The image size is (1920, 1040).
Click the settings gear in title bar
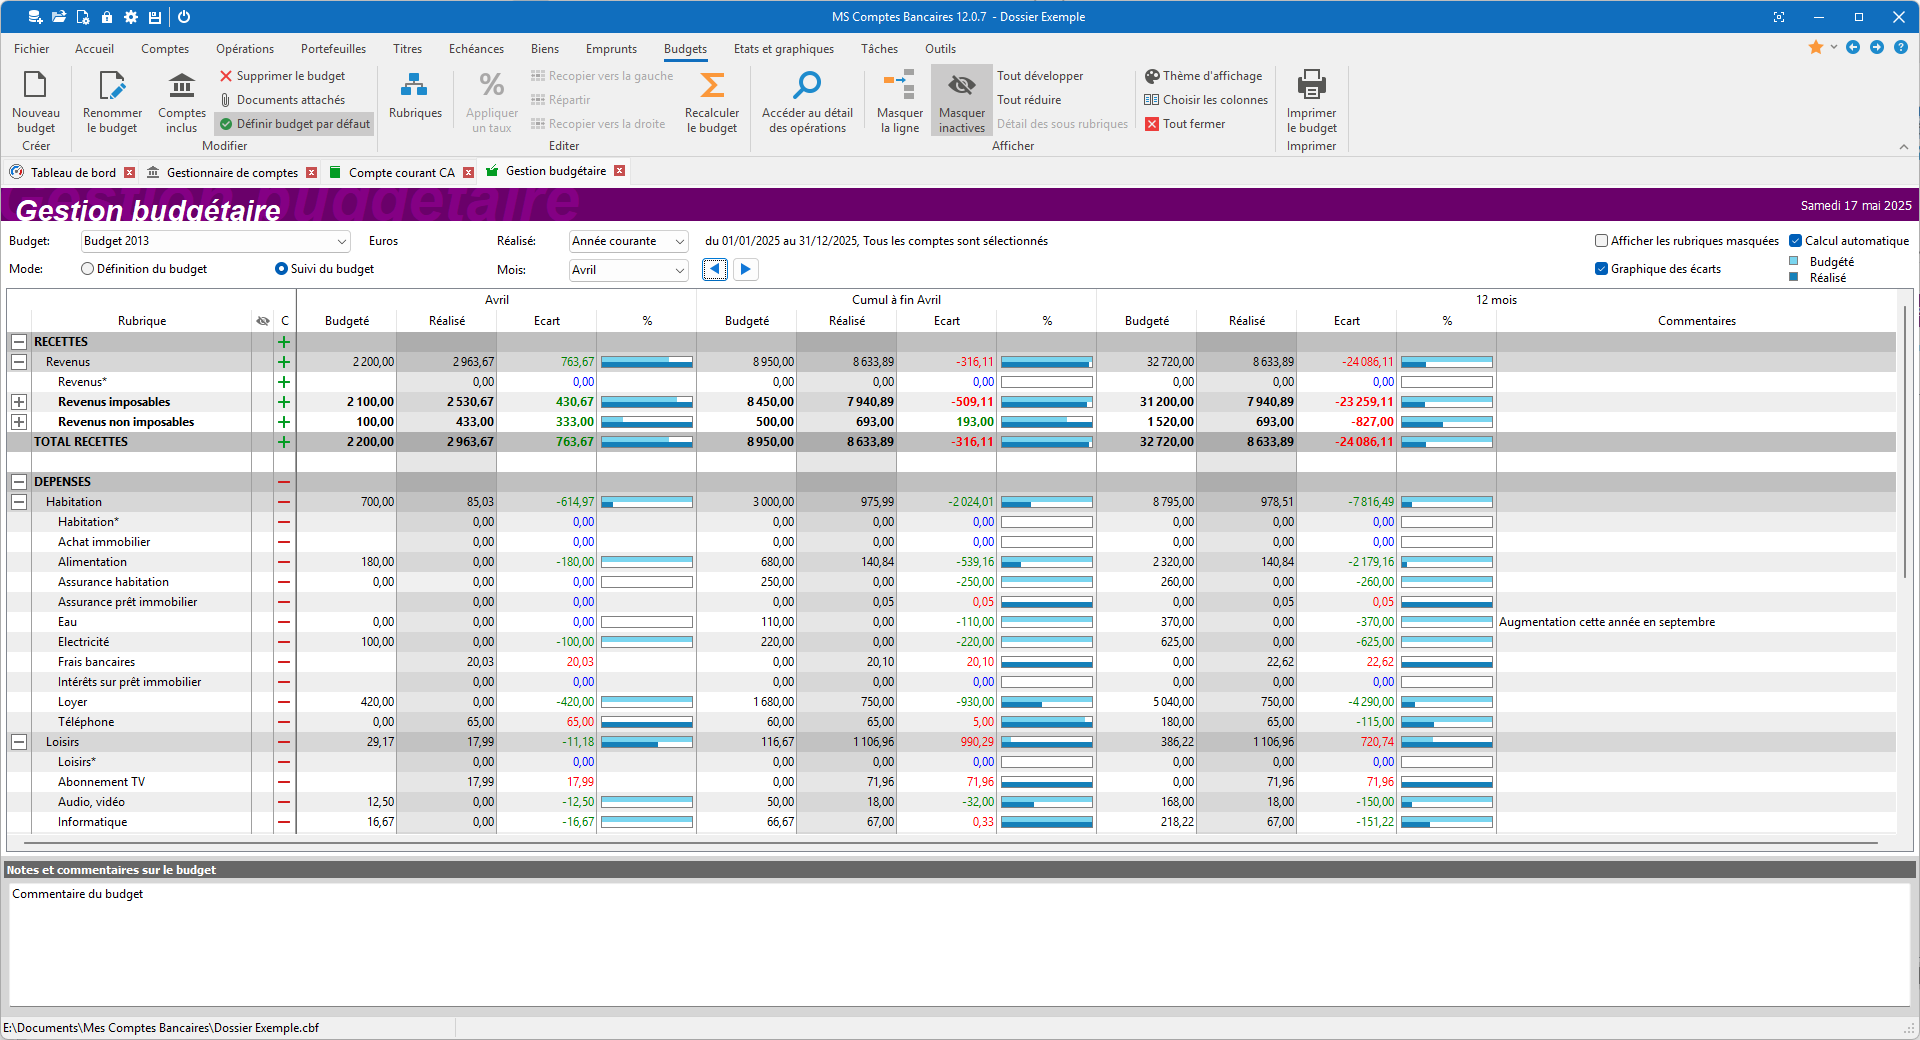click(x=131, y=17)
